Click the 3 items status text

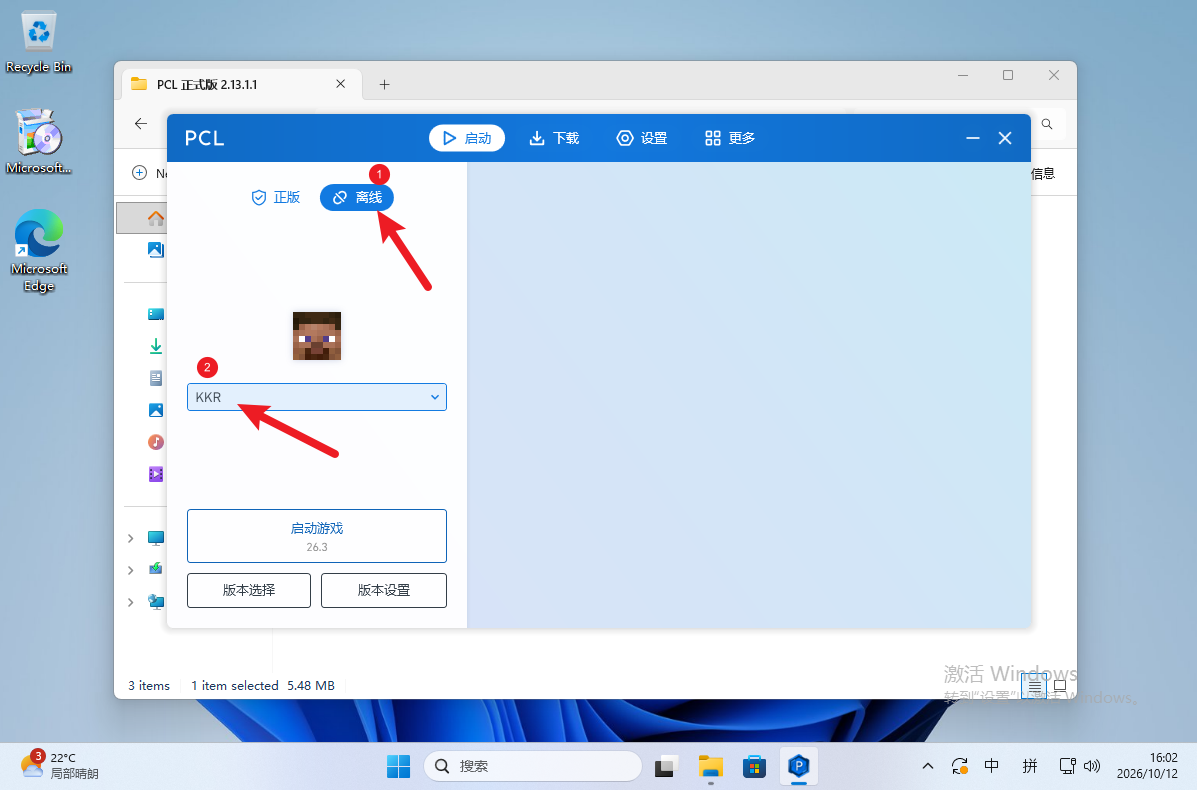point(149,685)
